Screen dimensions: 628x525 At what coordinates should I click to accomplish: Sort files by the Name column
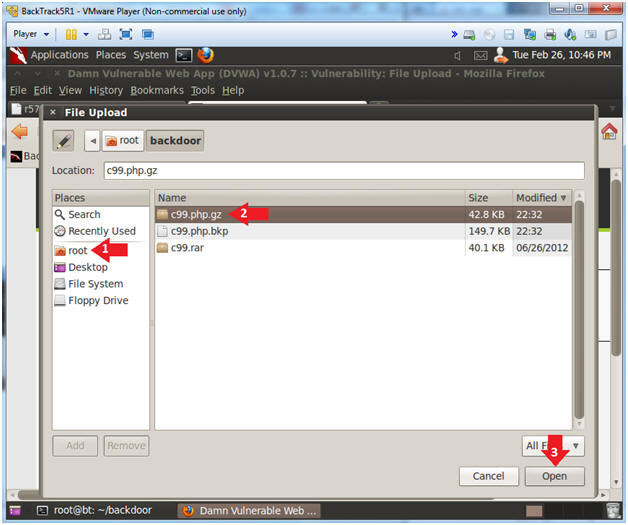click(310, 198)
